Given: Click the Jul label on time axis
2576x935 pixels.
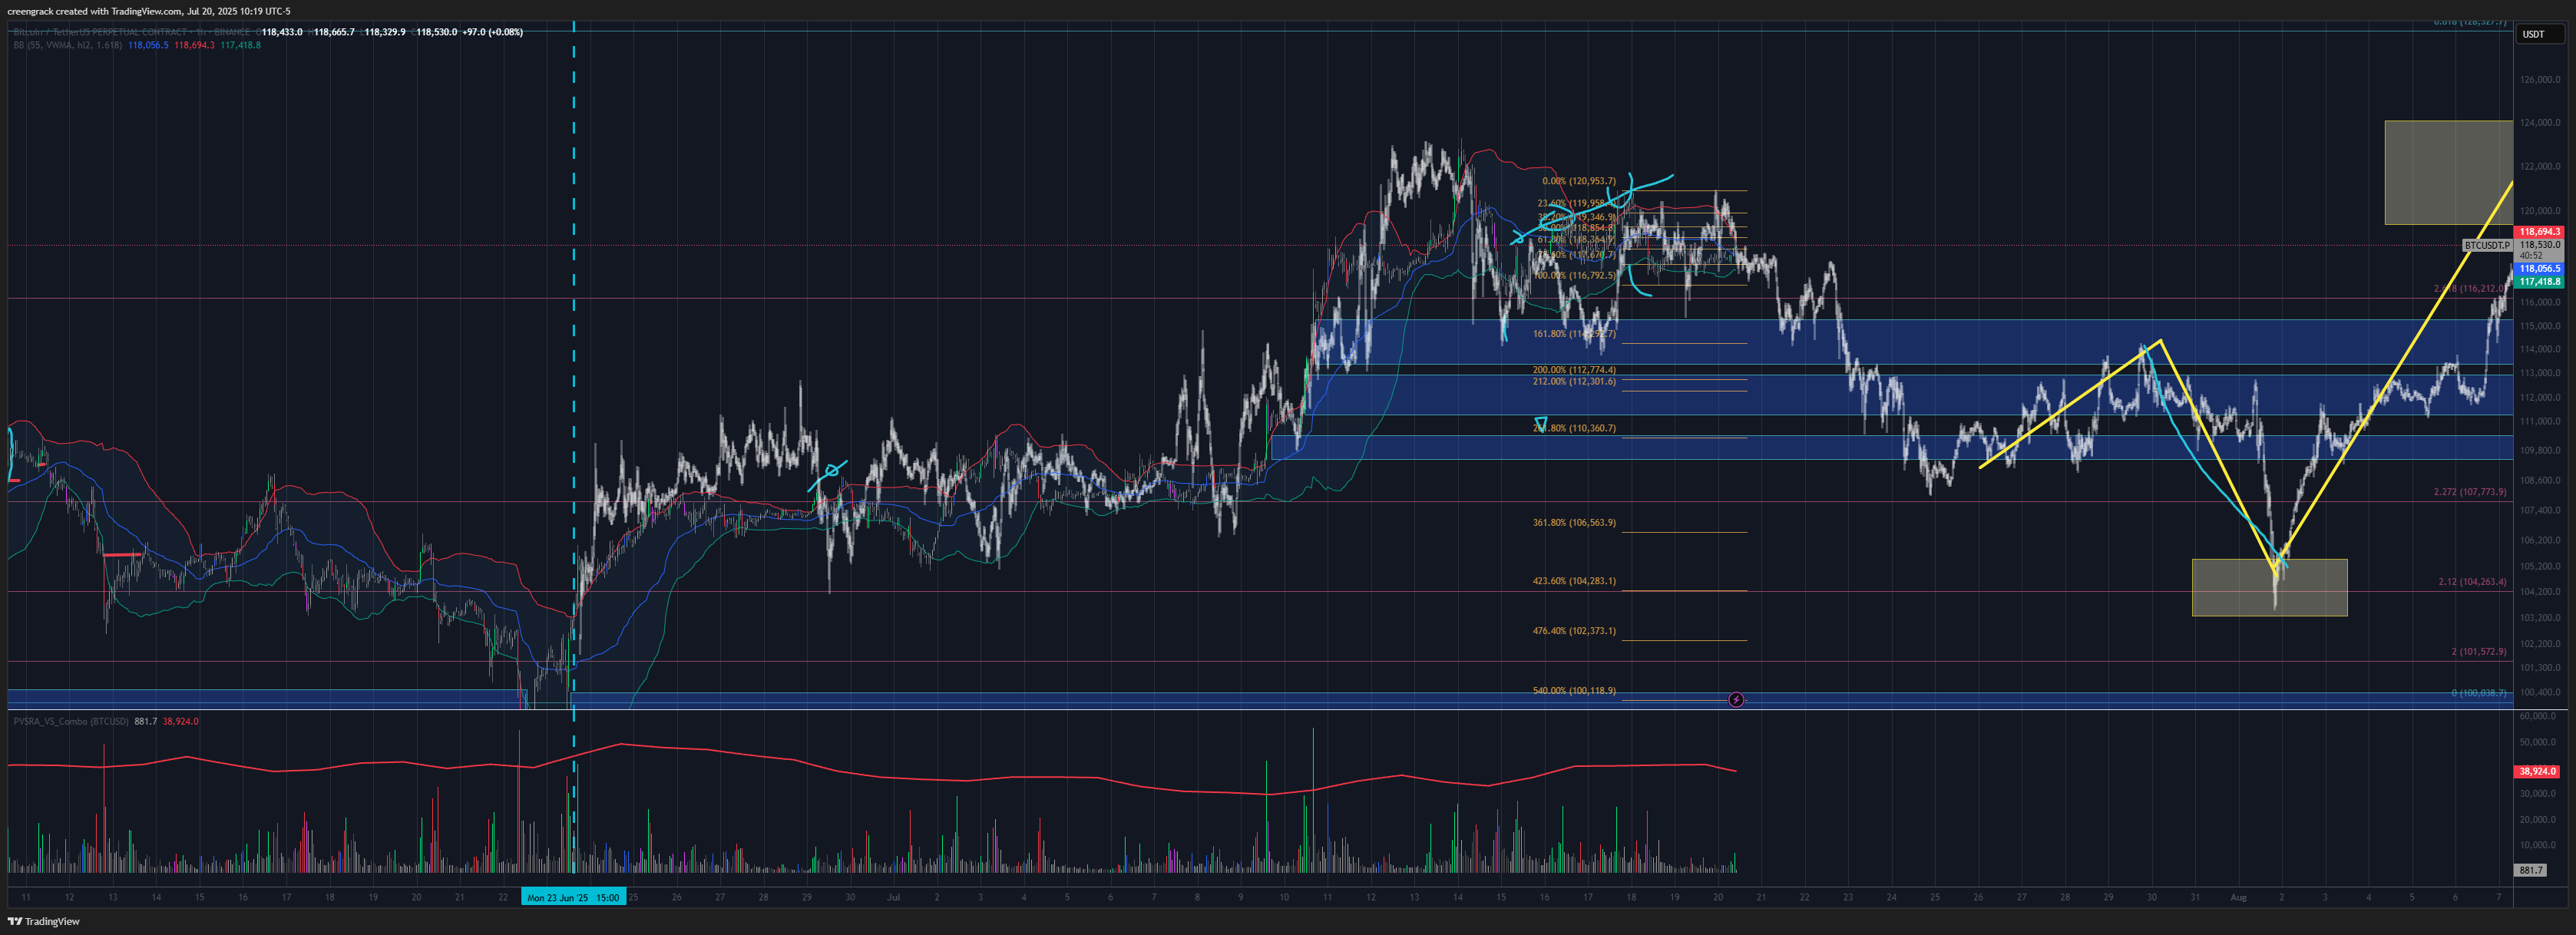Looking at the screenshot, I should click(x=893, y=897).
